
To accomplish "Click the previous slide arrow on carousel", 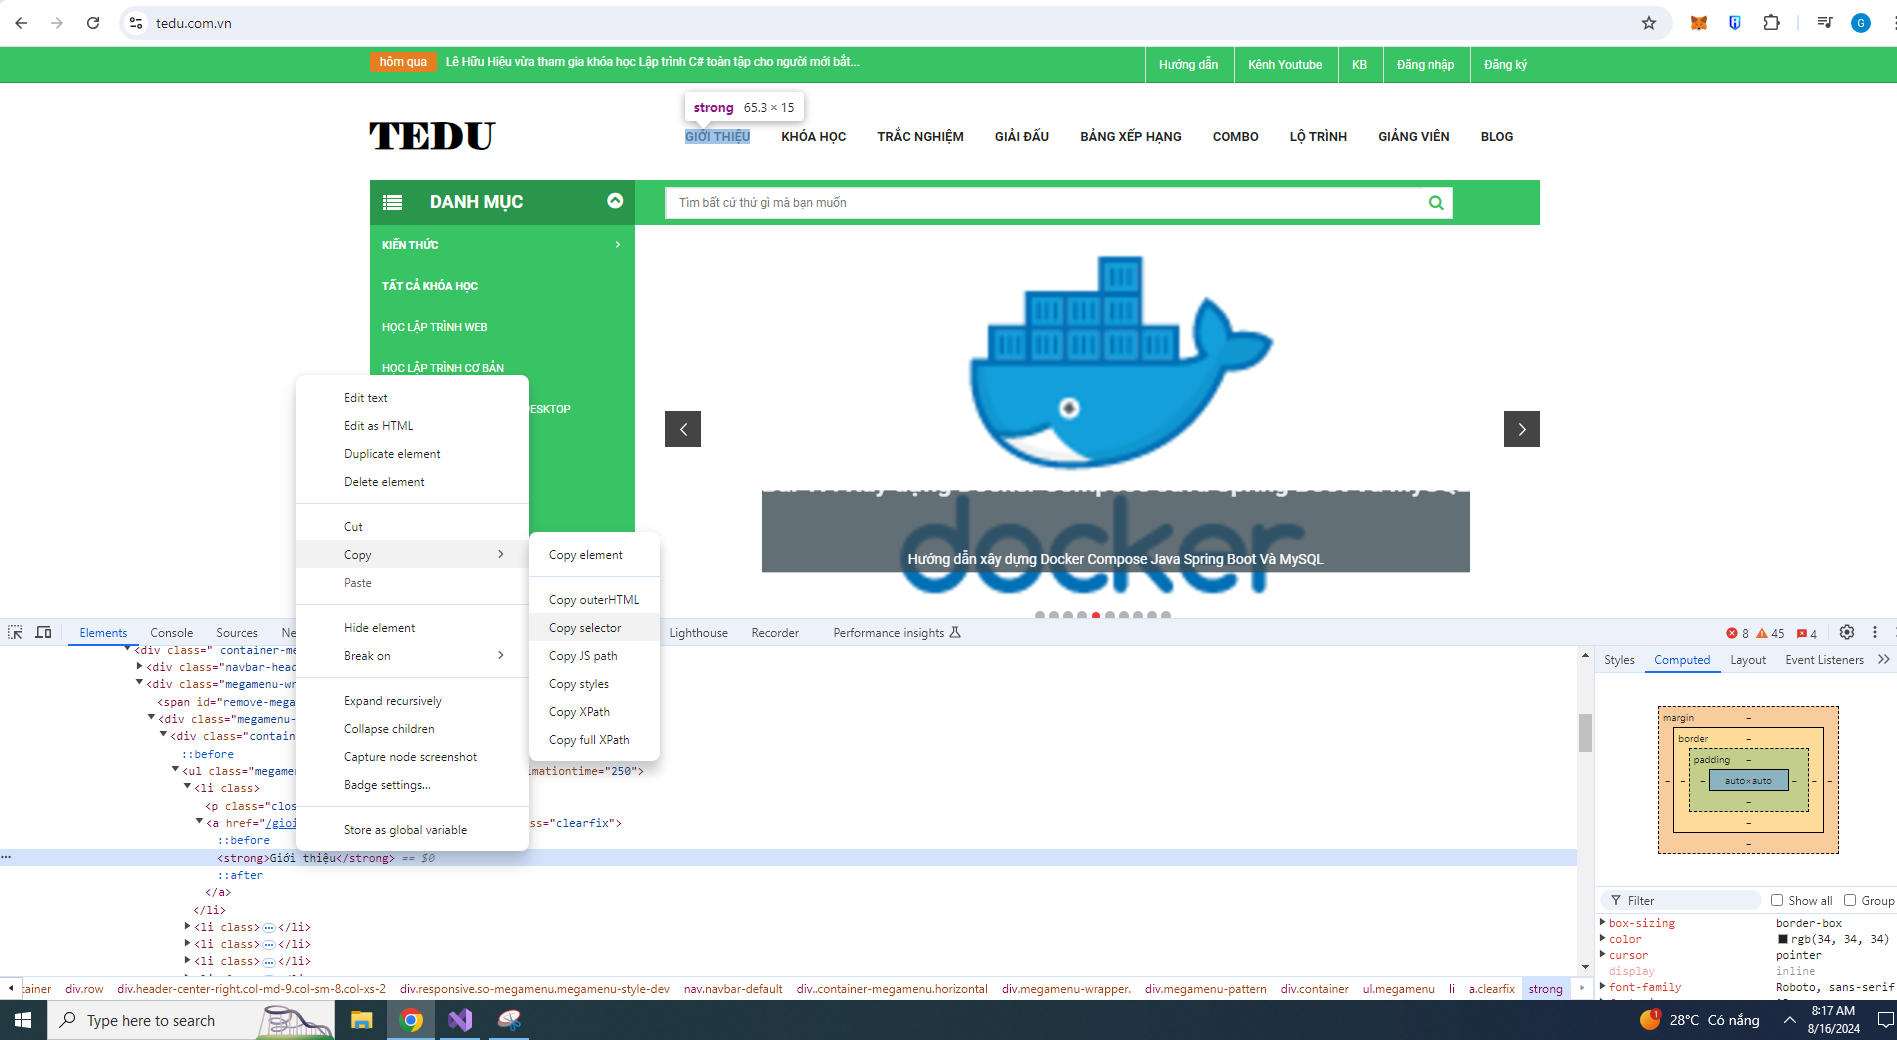I will [x=683, y=429].
